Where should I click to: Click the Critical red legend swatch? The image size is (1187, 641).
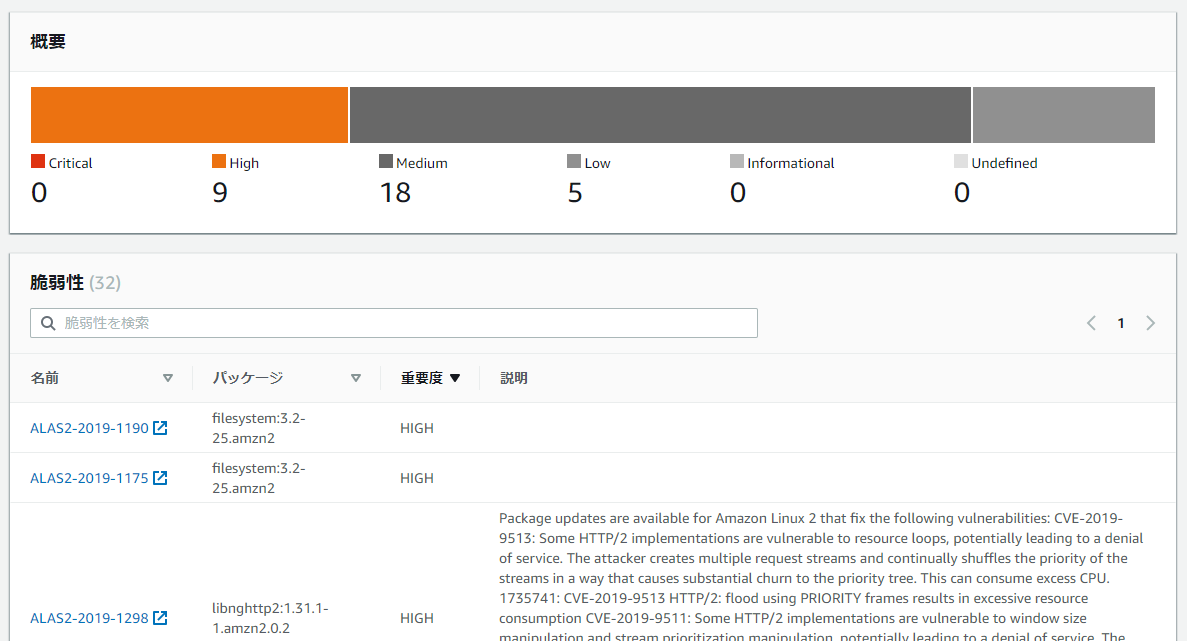38,161
